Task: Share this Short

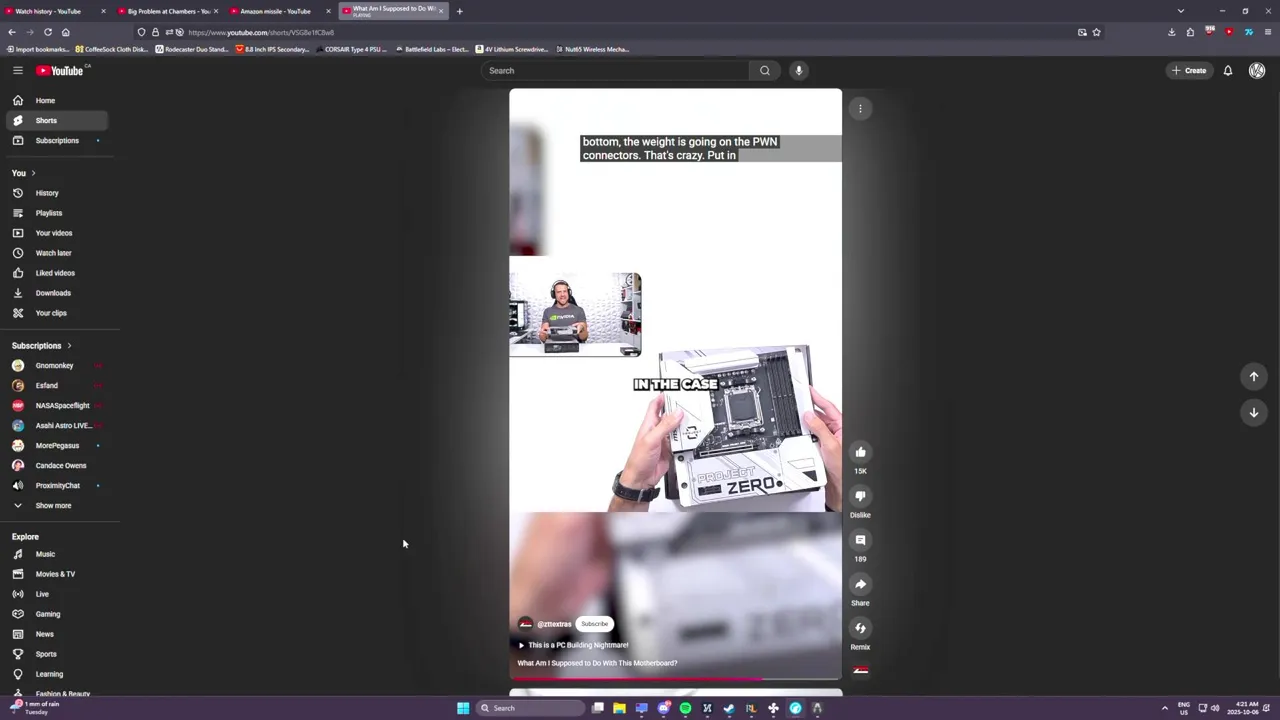Action: point(860,584)
